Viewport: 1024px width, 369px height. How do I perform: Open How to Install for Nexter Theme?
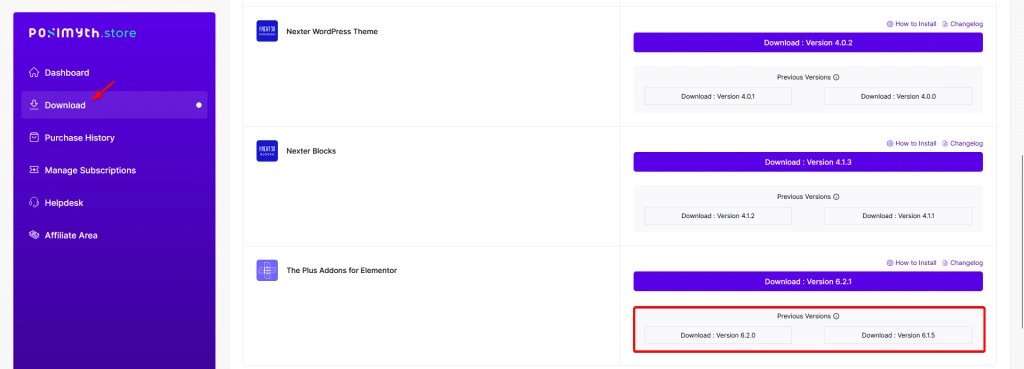[x=911, y=24]
